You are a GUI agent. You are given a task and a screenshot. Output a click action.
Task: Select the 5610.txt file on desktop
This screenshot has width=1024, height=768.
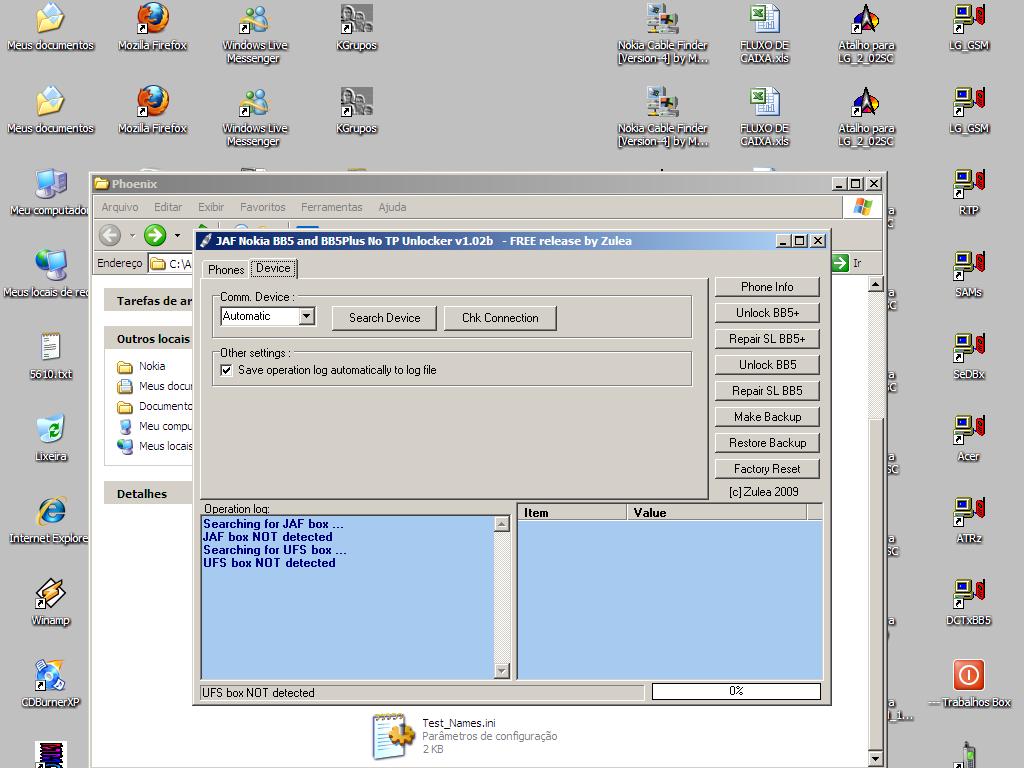tap(51, 356)
